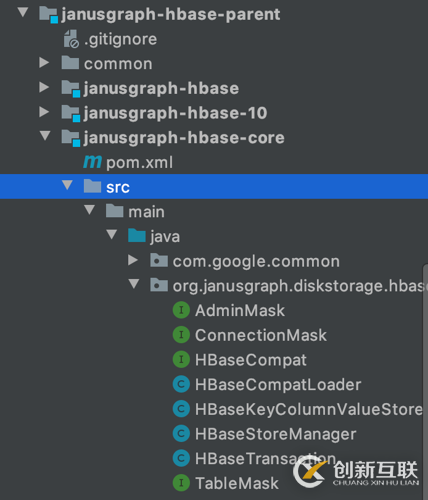428x500 pixels.
Task: Select the common folder label
Action: tap(118, 64)
